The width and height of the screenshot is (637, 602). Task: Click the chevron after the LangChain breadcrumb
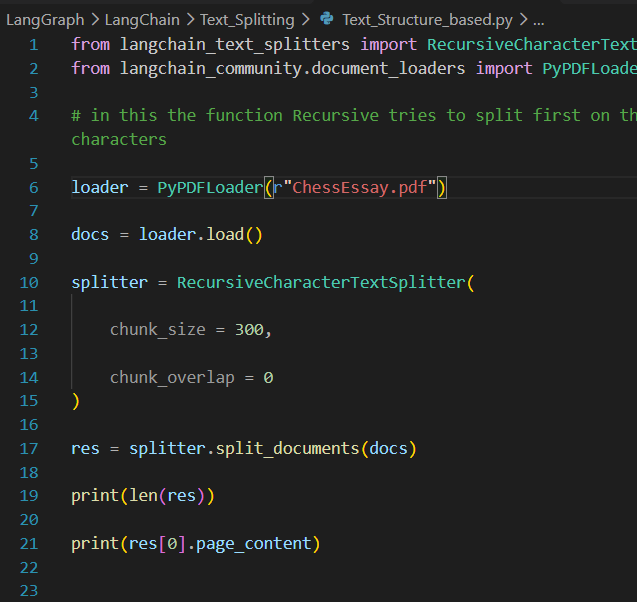click(x=190, y=20)
